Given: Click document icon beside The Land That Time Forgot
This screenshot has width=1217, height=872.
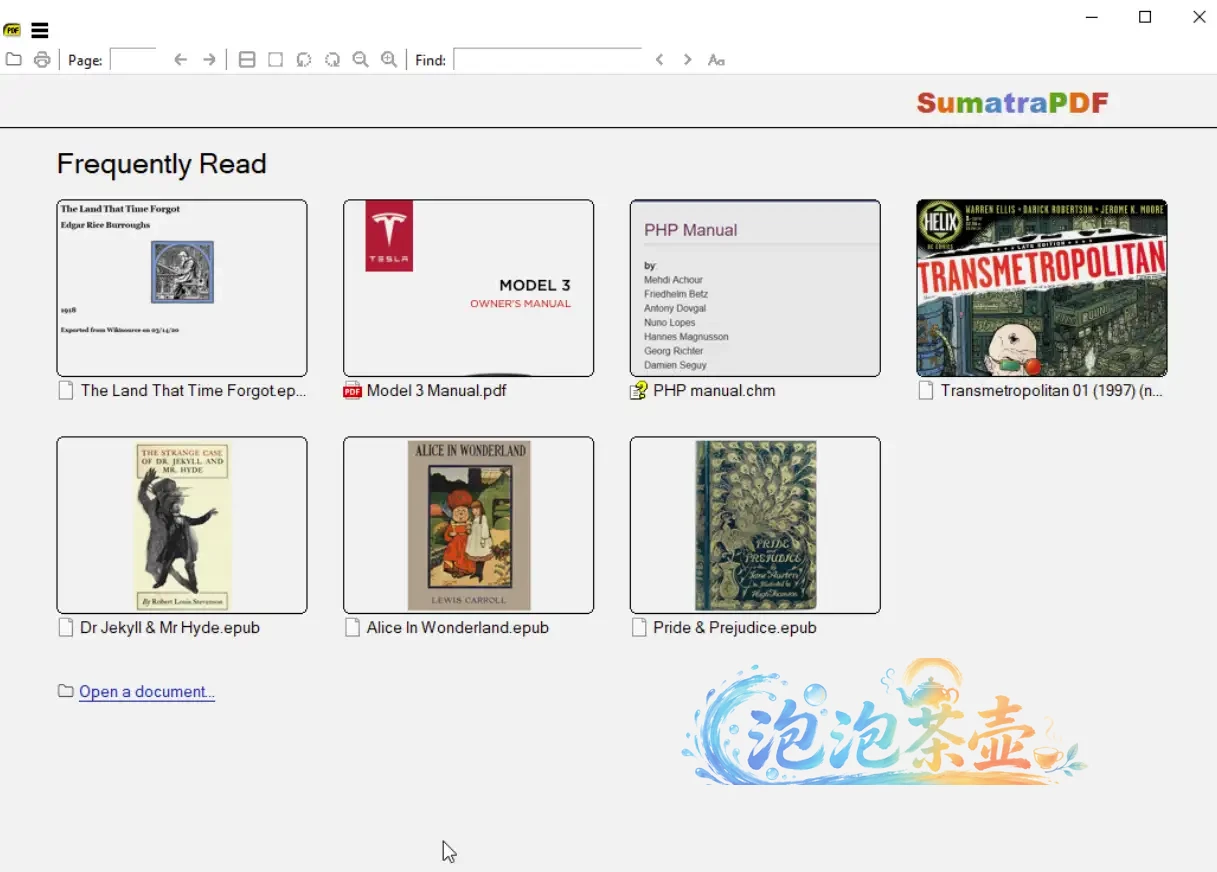Looking at the screenshot, I should coord(66,391).
